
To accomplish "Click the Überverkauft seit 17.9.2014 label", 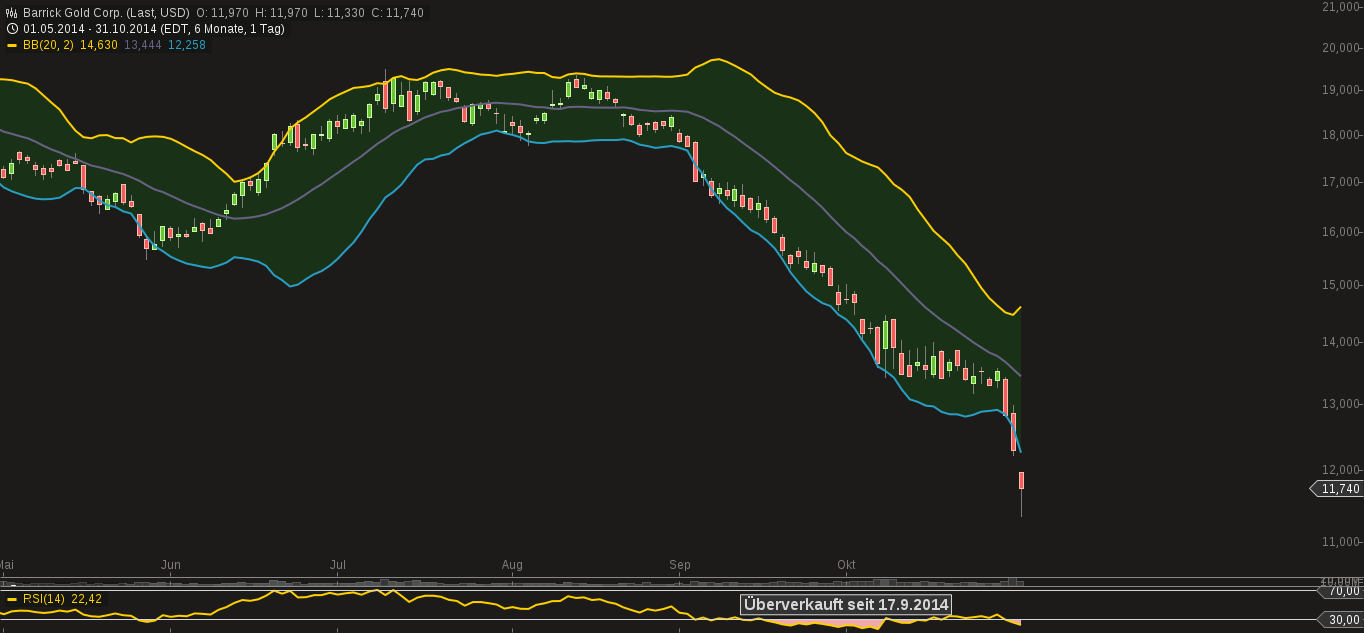I will 845,604.
